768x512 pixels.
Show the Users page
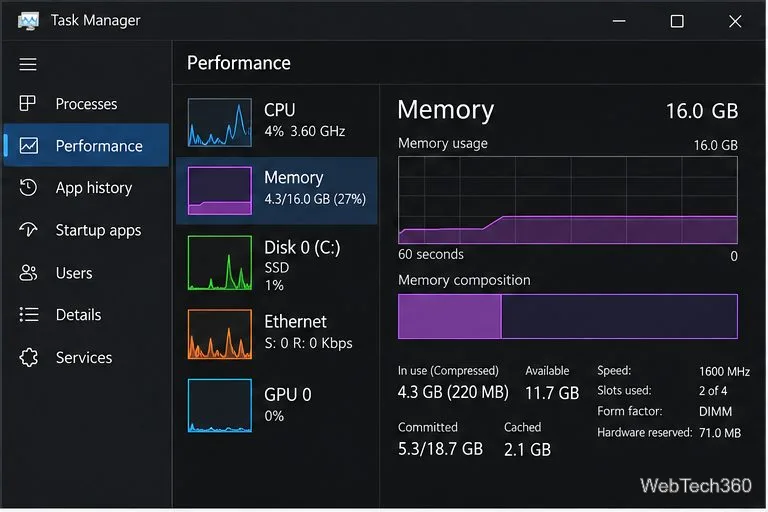click(86, 272)
